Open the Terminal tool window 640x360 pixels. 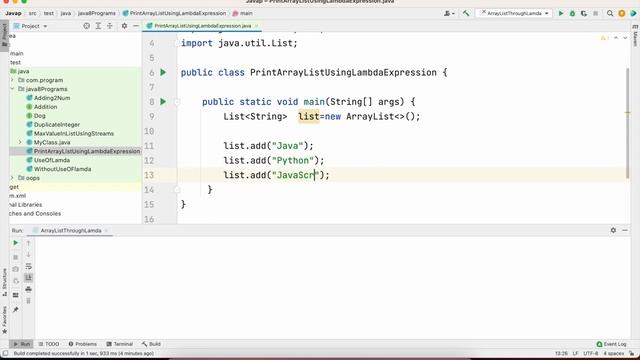(x=120, y=344)
